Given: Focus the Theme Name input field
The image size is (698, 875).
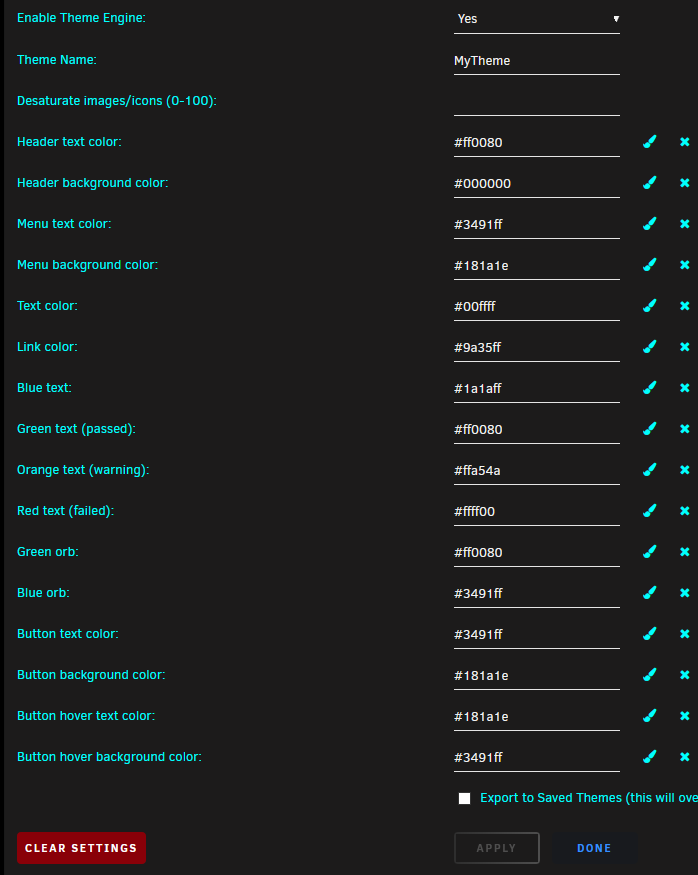Looking at the screenshot, I should (537, 61).
